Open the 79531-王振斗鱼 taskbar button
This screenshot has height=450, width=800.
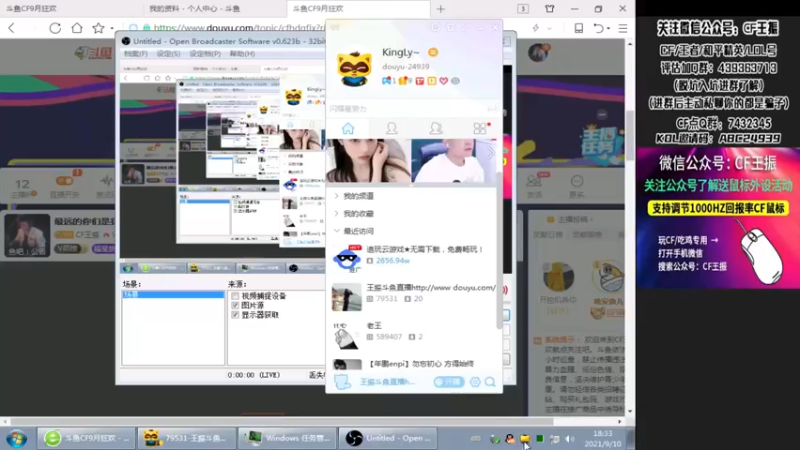[187, 438]
